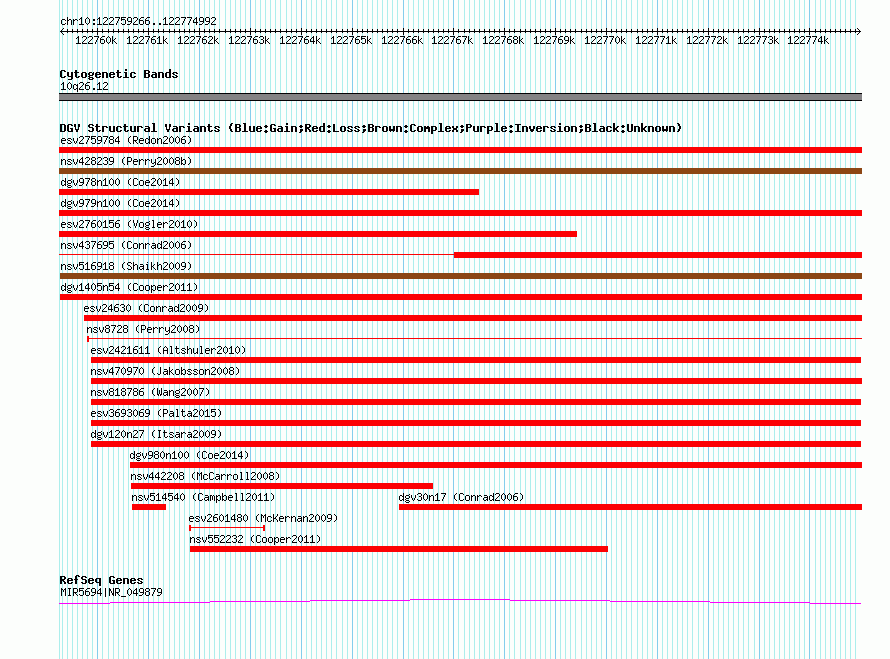Screen dimensions: 890x659
Task: Click the esv2421611 (Altshuler2010) label
Action: tap(168, 350)
